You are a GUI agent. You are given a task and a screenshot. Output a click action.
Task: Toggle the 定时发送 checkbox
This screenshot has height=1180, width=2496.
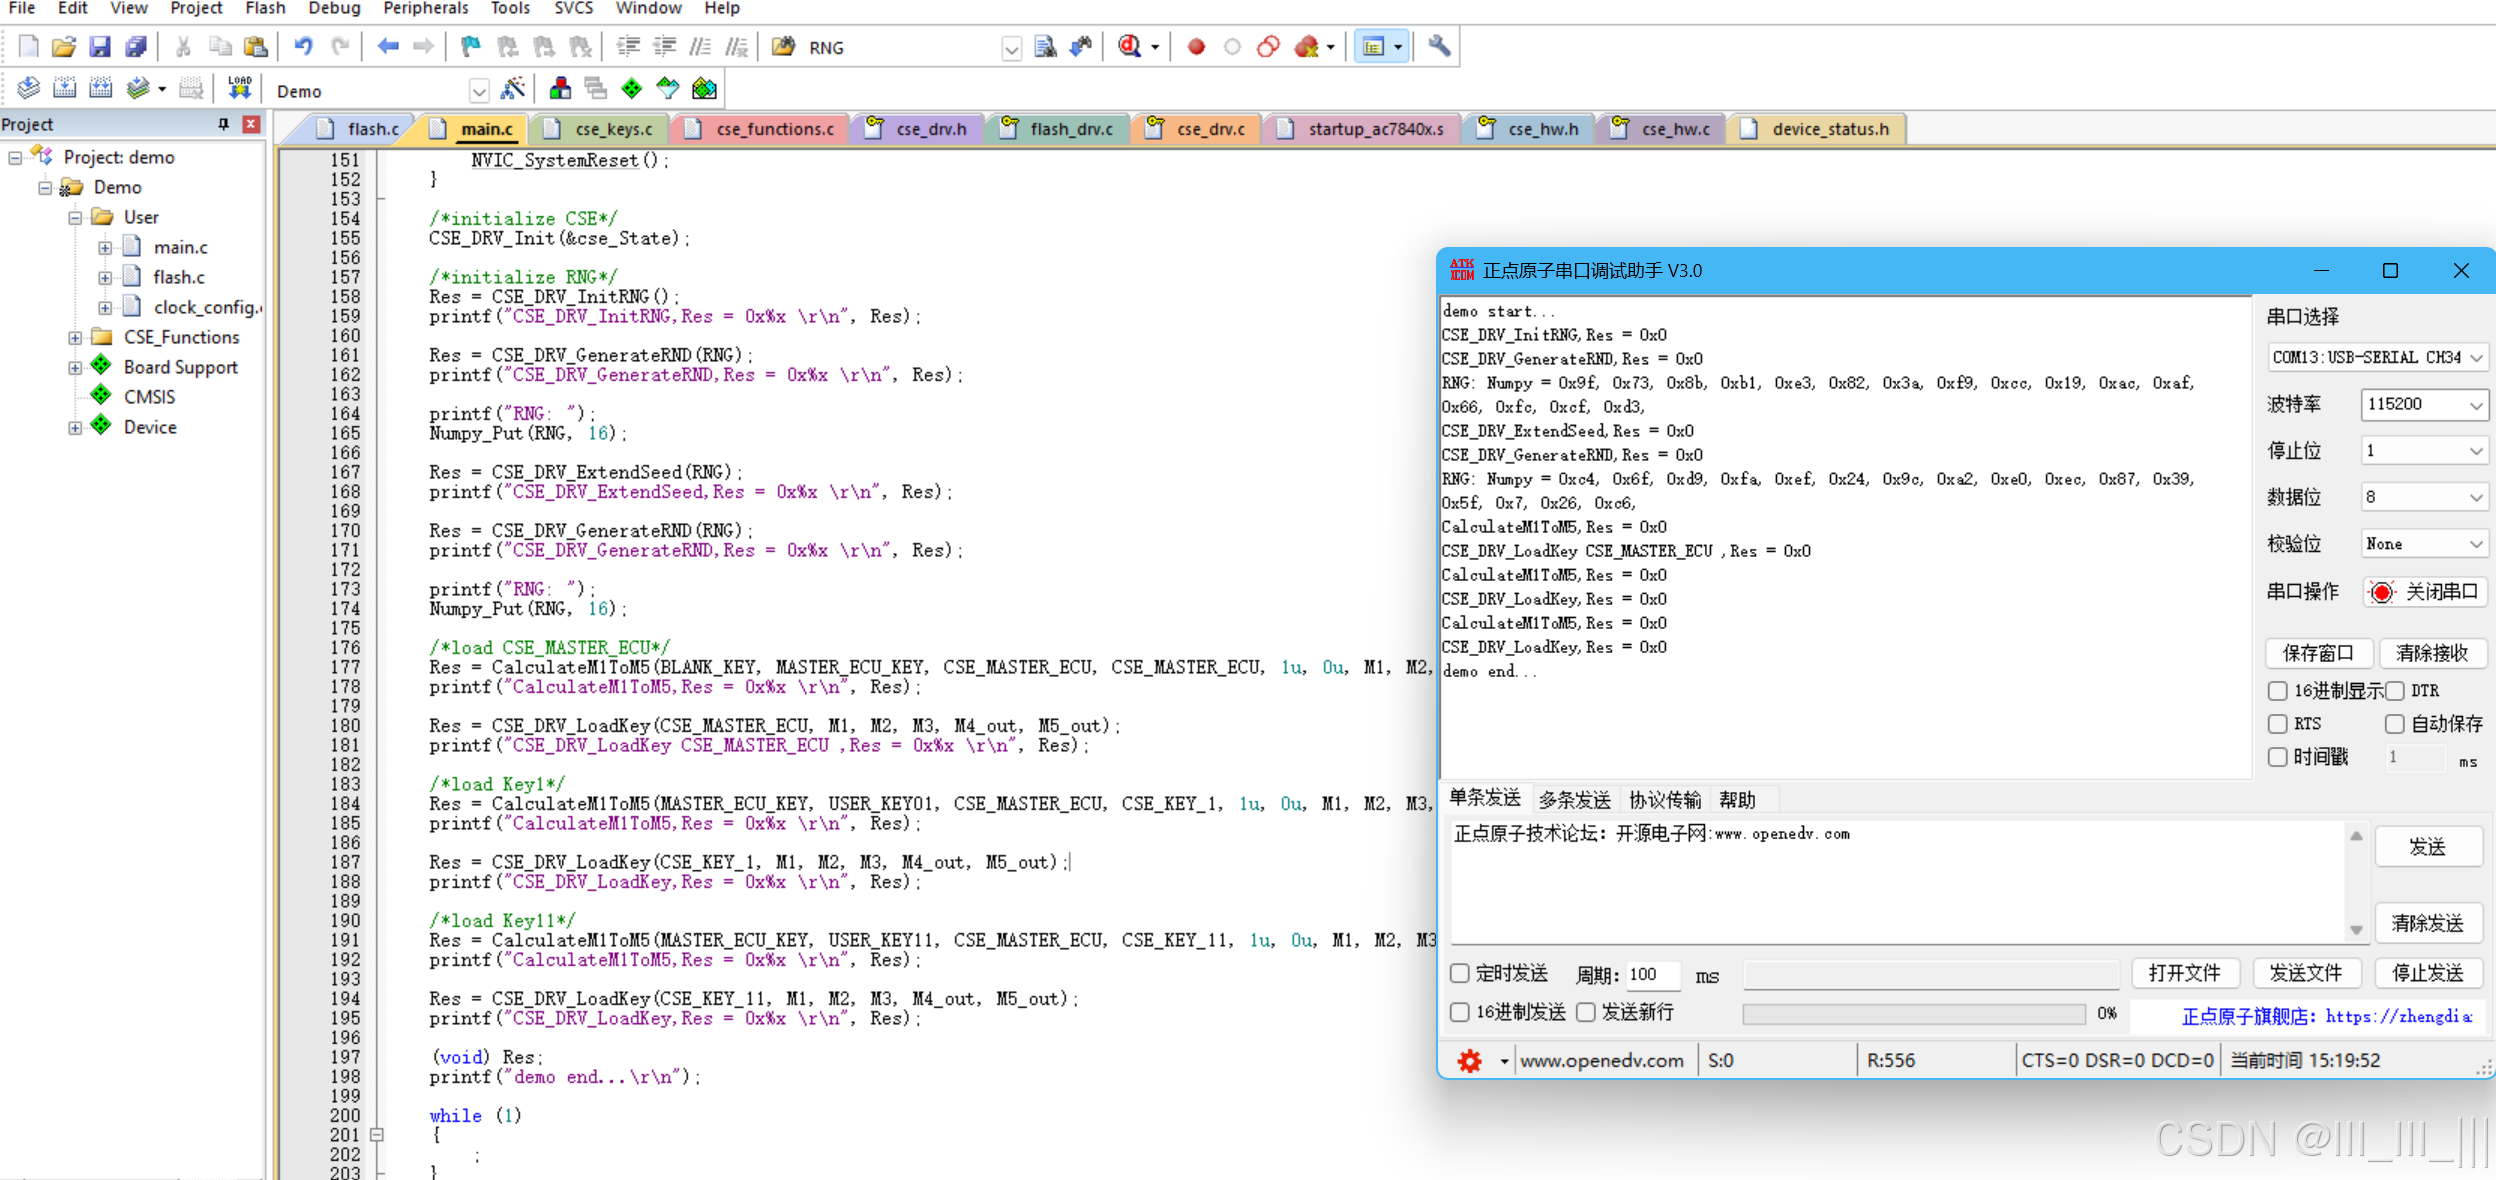pyautogui.click(x=1460, y=973)
